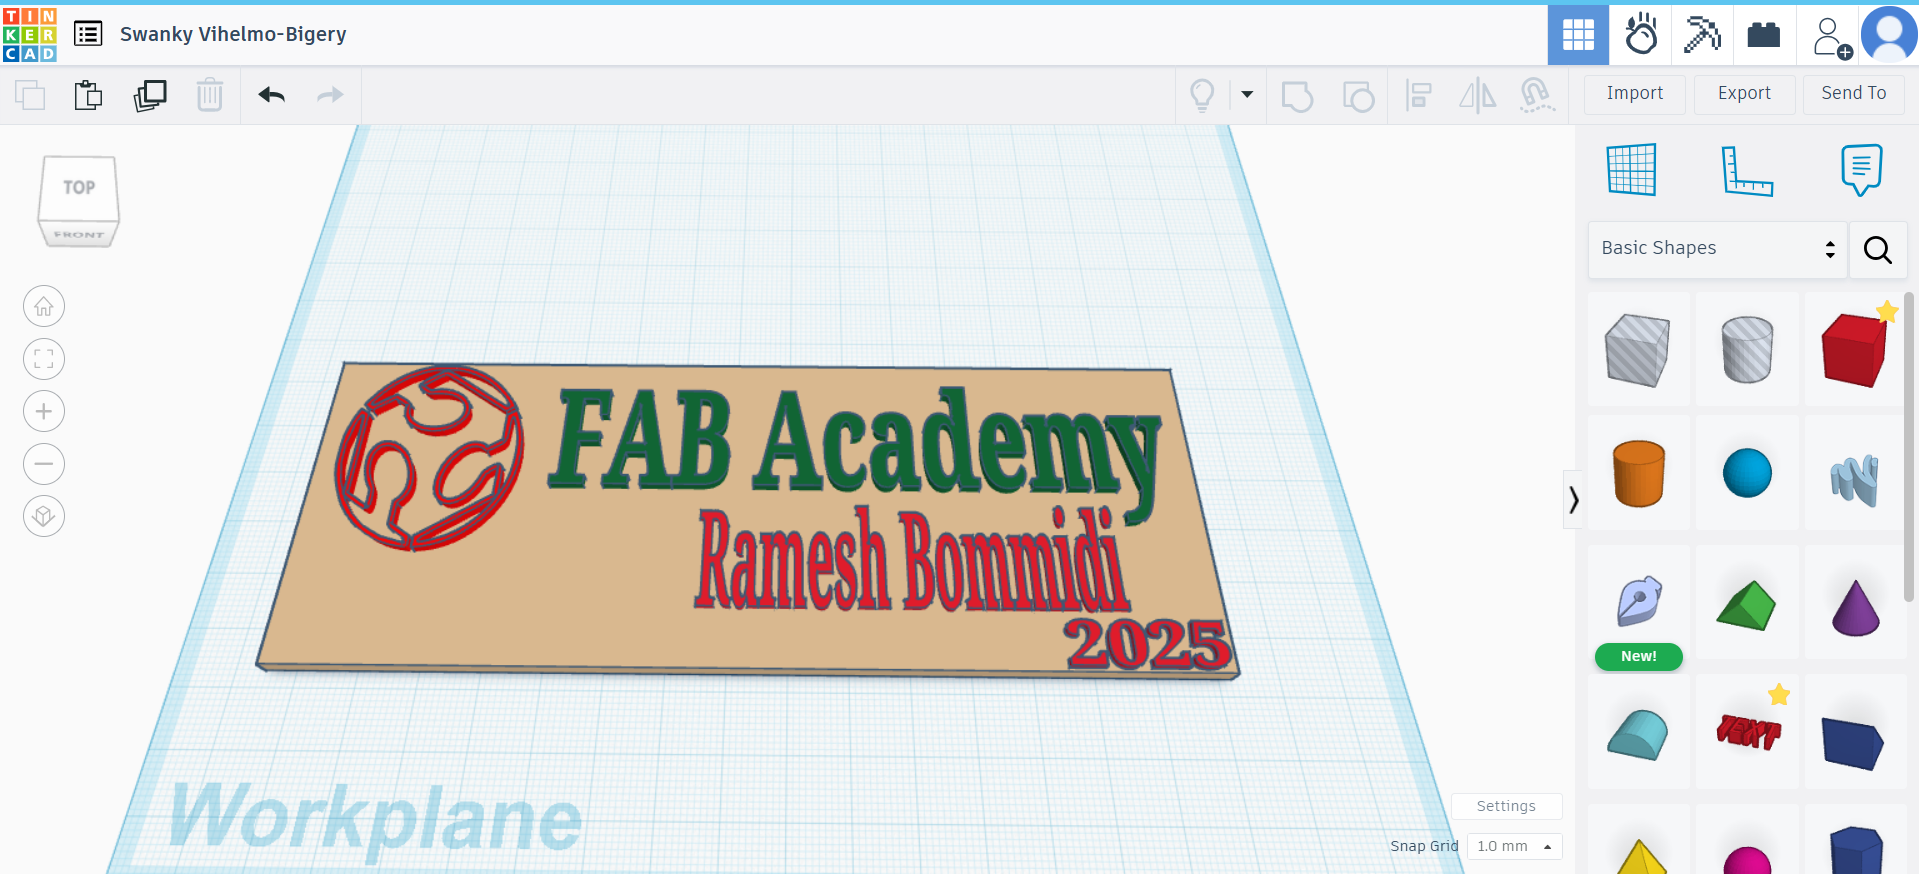Open the user profile avatar

(x=1889, y=35)
